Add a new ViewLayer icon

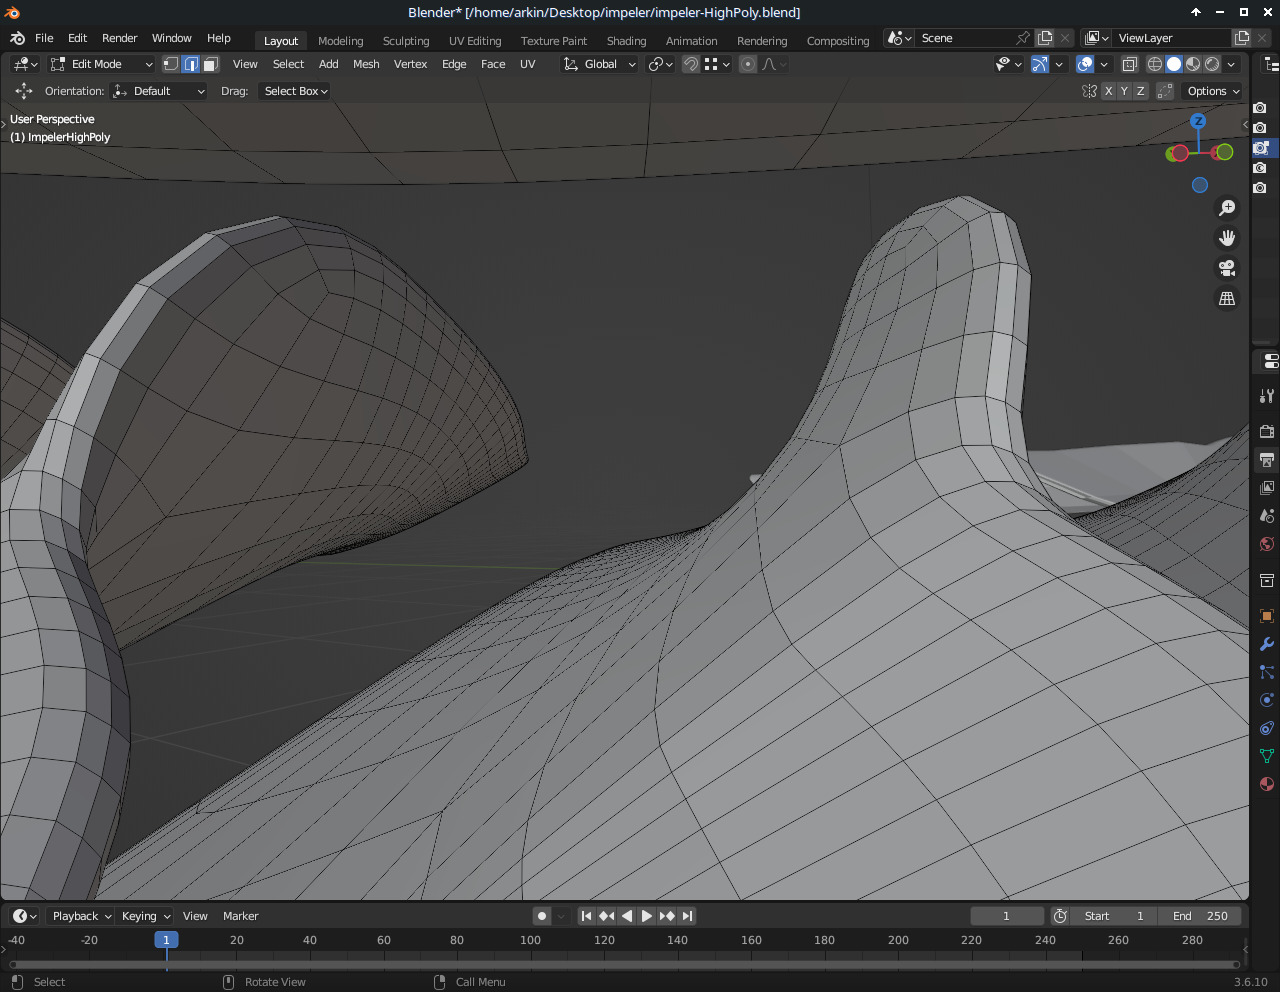(x=1242, y=38)
